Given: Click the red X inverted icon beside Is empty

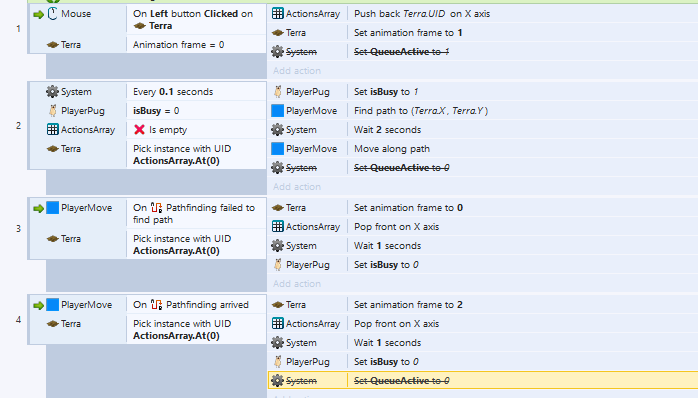Looking at the screenshot, I should tap(139, 130).
